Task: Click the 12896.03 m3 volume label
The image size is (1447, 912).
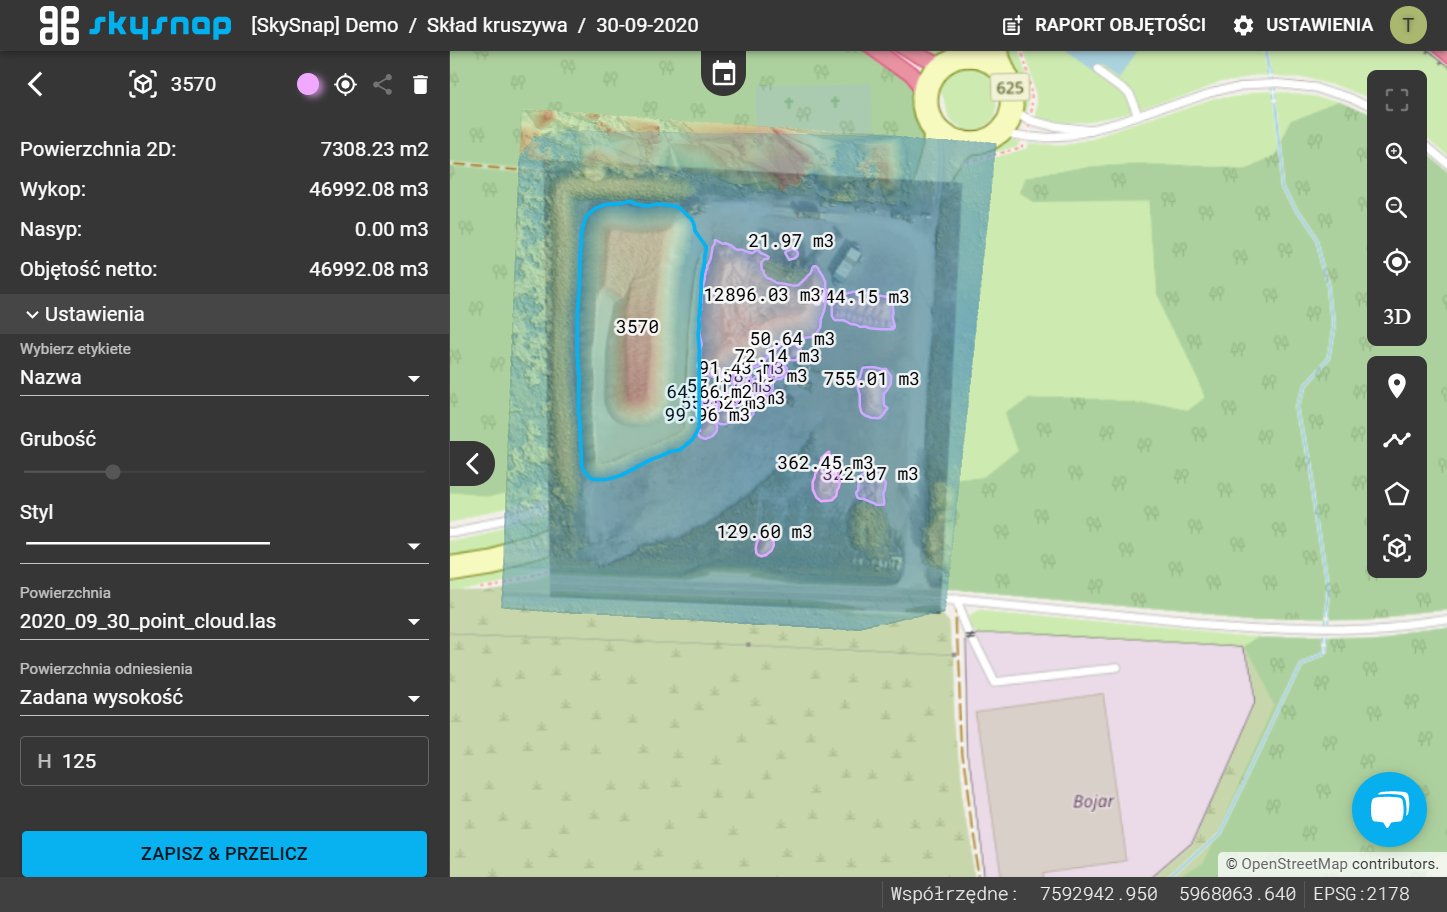Action: coord(762,295)
